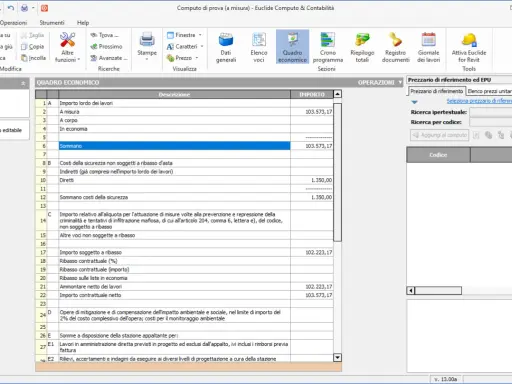
Task: Select 'Sommano costi della sicurezza' row
Action: click(184, 197)
